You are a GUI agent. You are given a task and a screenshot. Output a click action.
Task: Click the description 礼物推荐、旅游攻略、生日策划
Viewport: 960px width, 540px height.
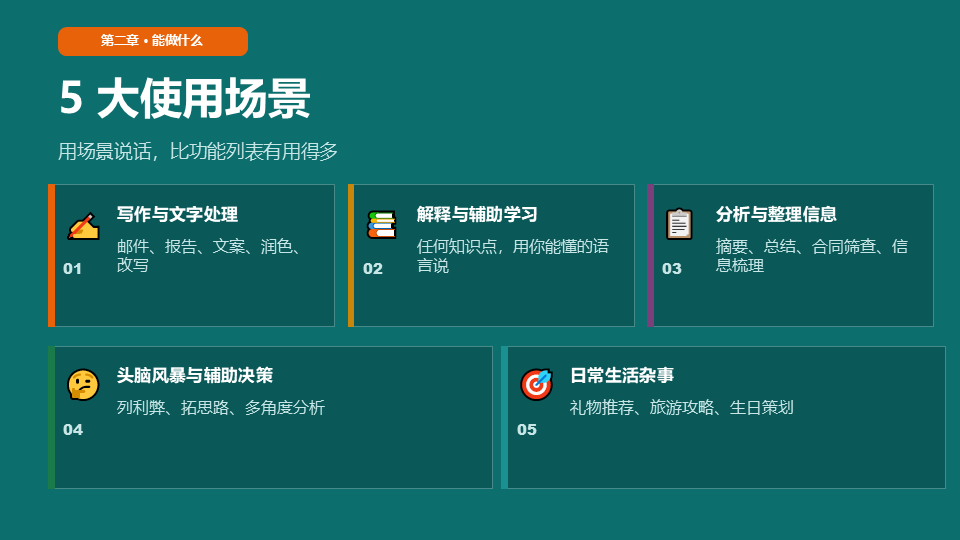[681, 407]
